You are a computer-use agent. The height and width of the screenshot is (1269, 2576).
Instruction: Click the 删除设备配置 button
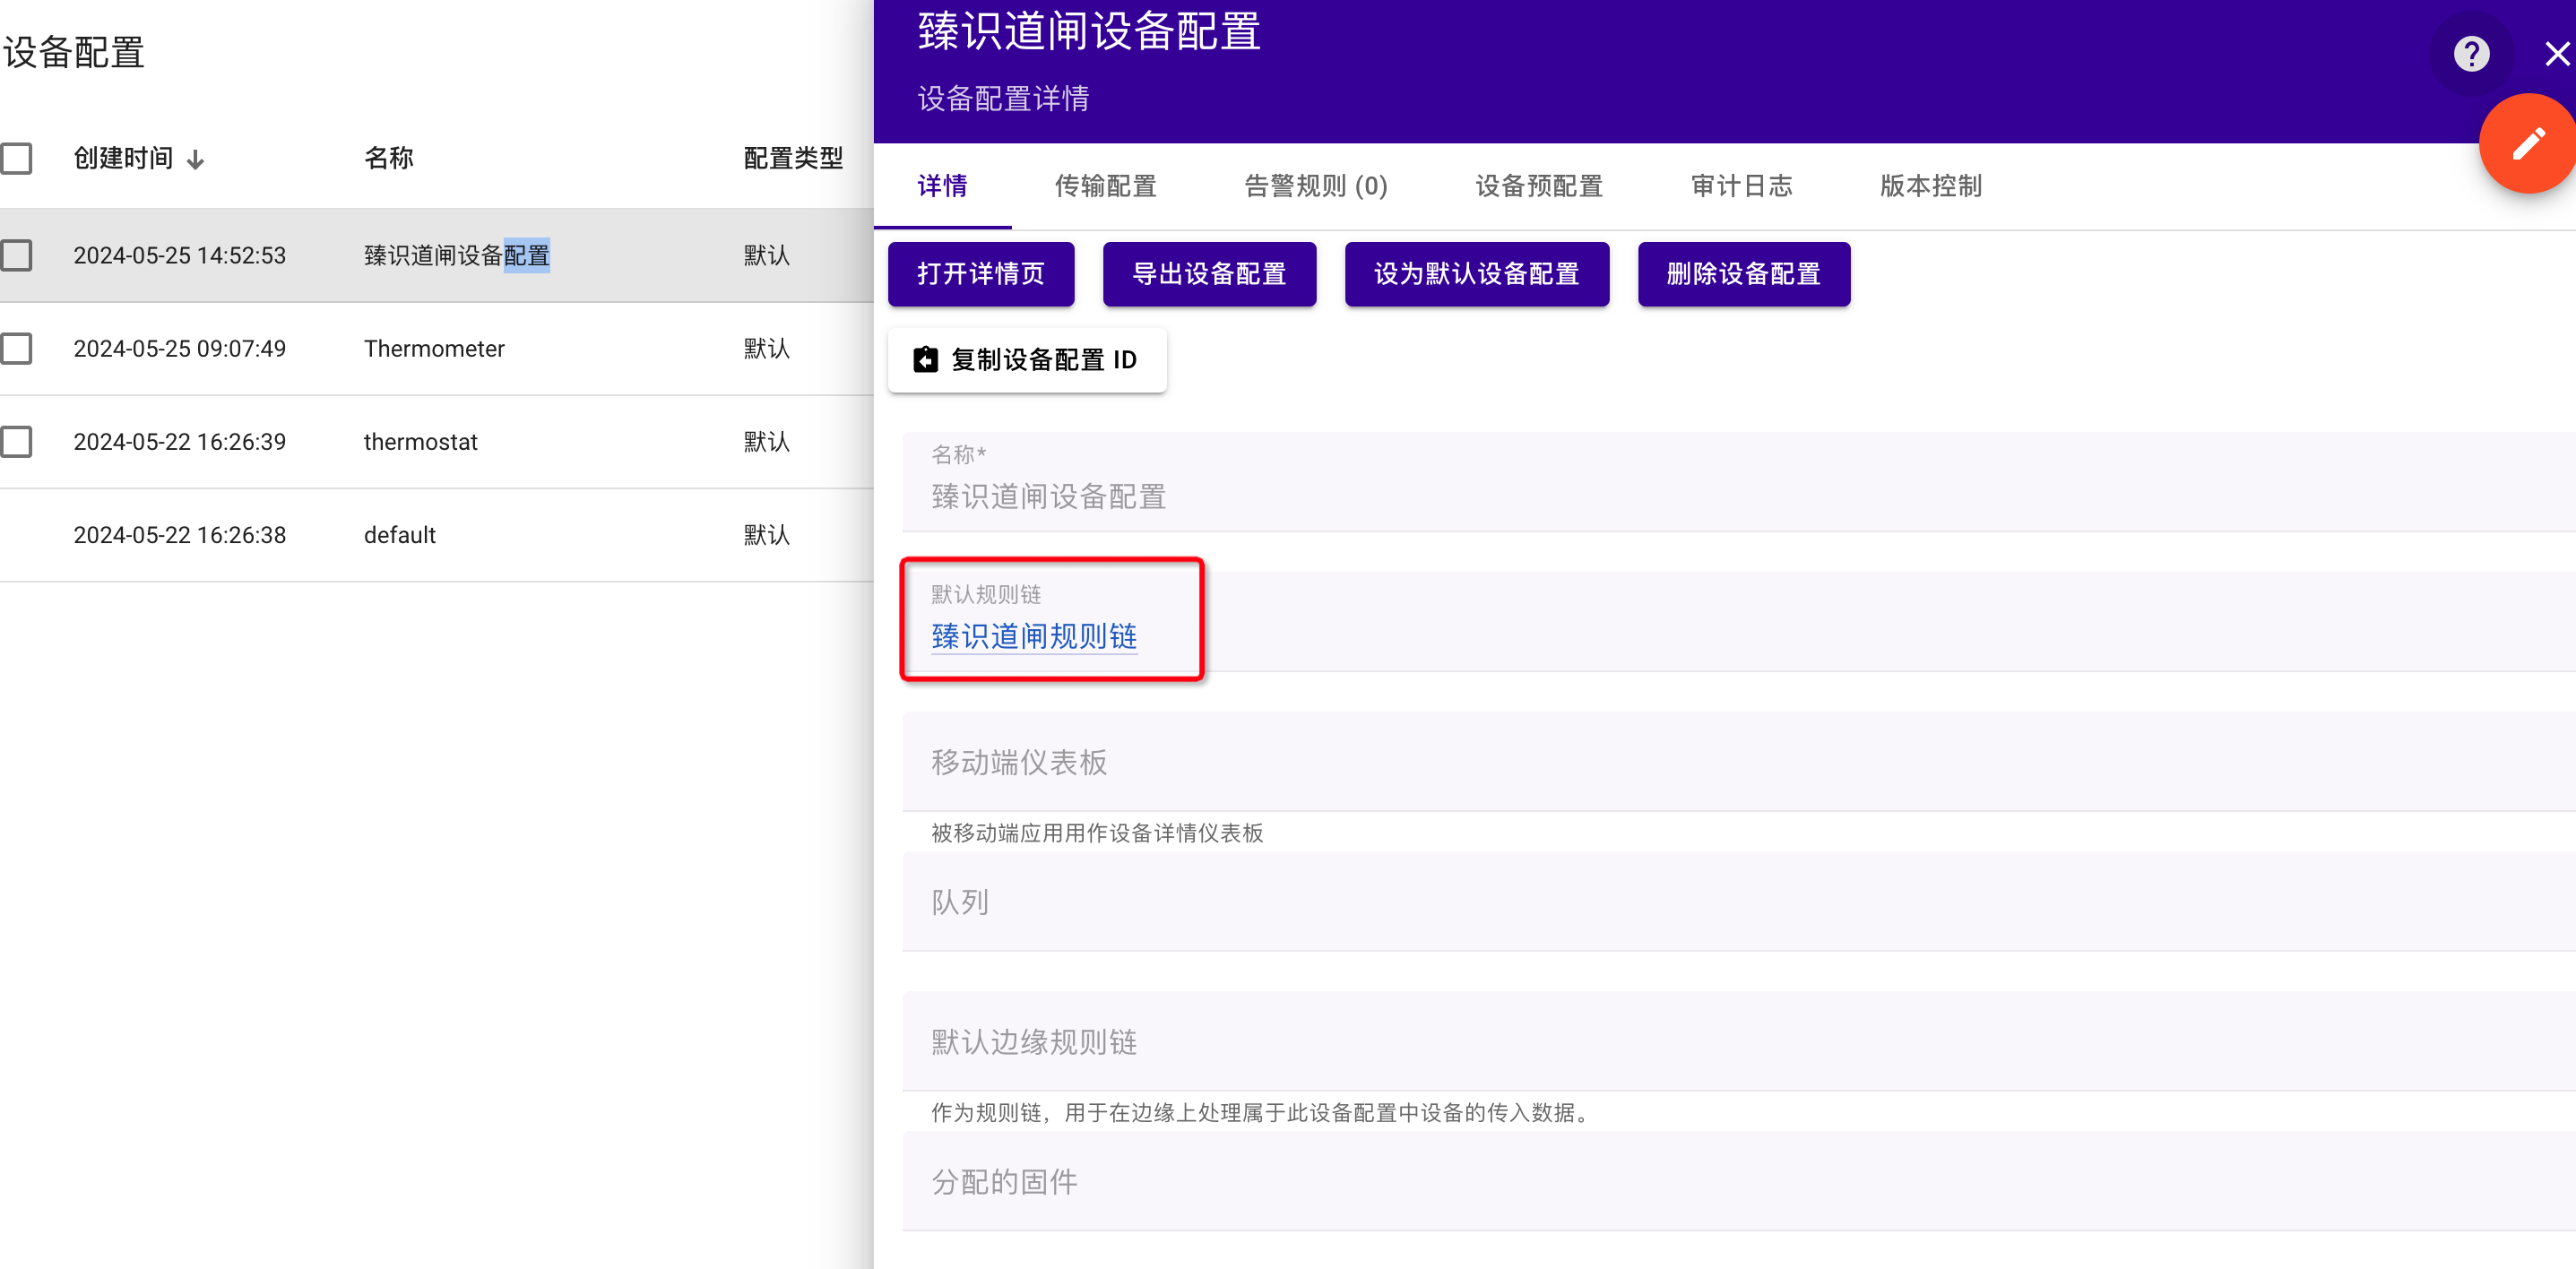pyautogui.click(x=1743, y=274)
